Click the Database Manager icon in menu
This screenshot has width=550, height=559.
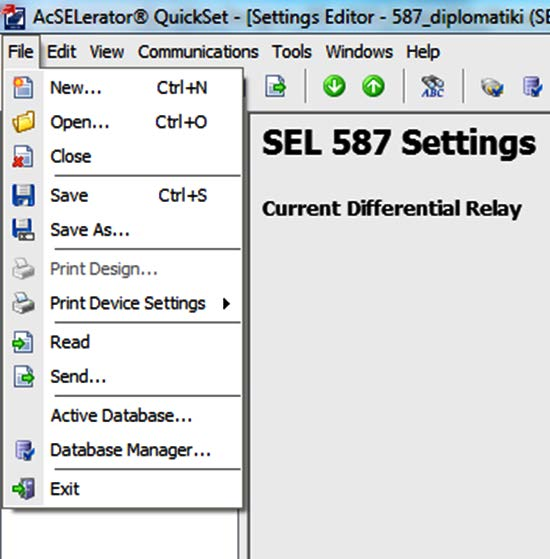point(24,450)
